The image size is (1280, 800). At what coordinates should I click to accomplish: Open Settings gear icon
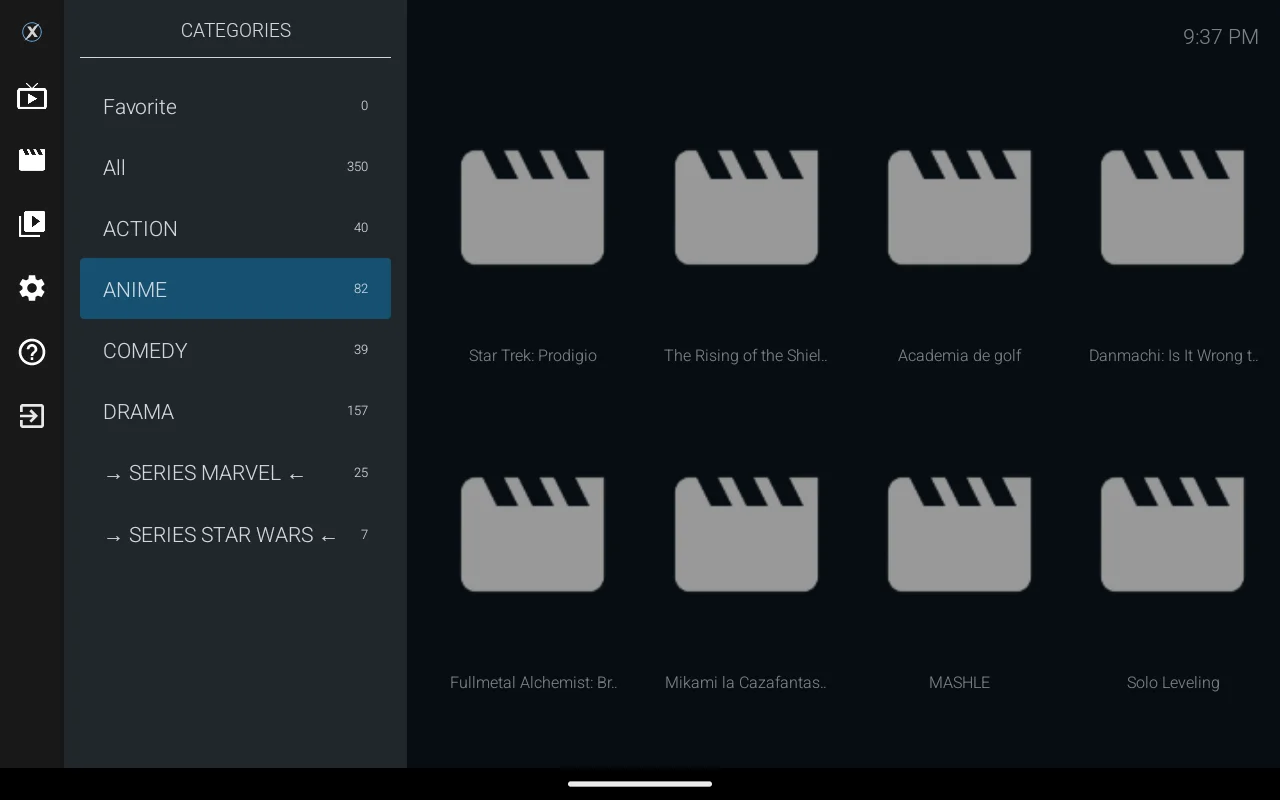[32, 288]
